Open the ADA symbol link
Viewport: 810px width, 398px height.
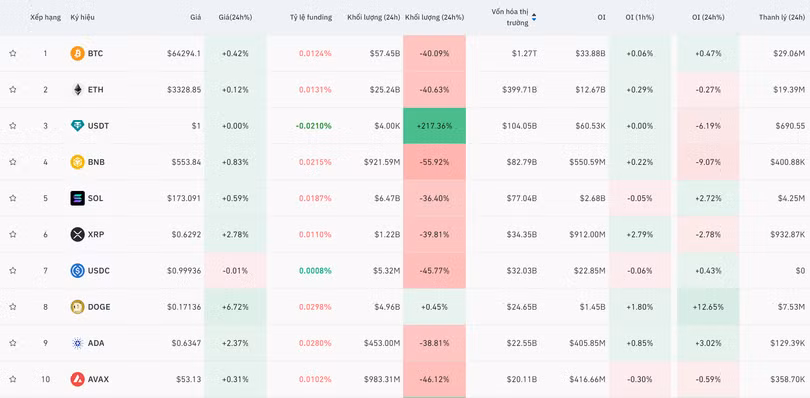[x=96, y=343]
